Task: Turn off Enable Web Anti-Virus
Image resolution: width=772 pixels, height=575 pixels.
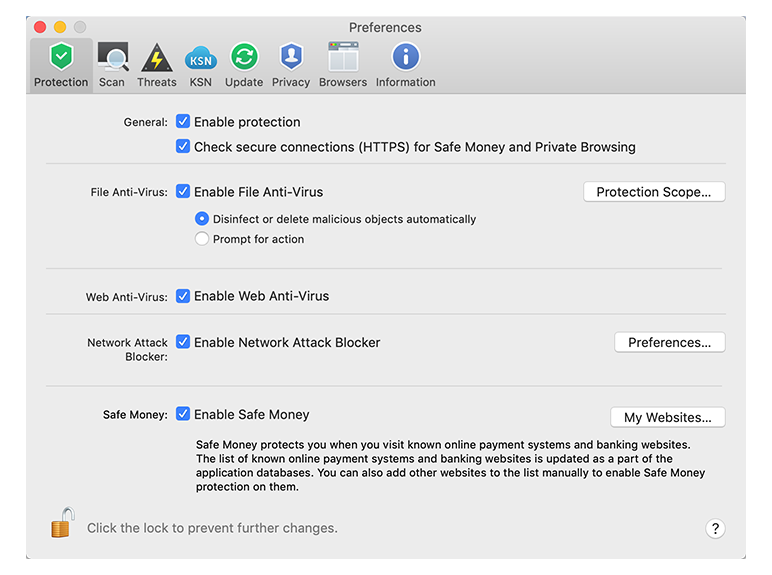Action: click(x=183, y=296)
